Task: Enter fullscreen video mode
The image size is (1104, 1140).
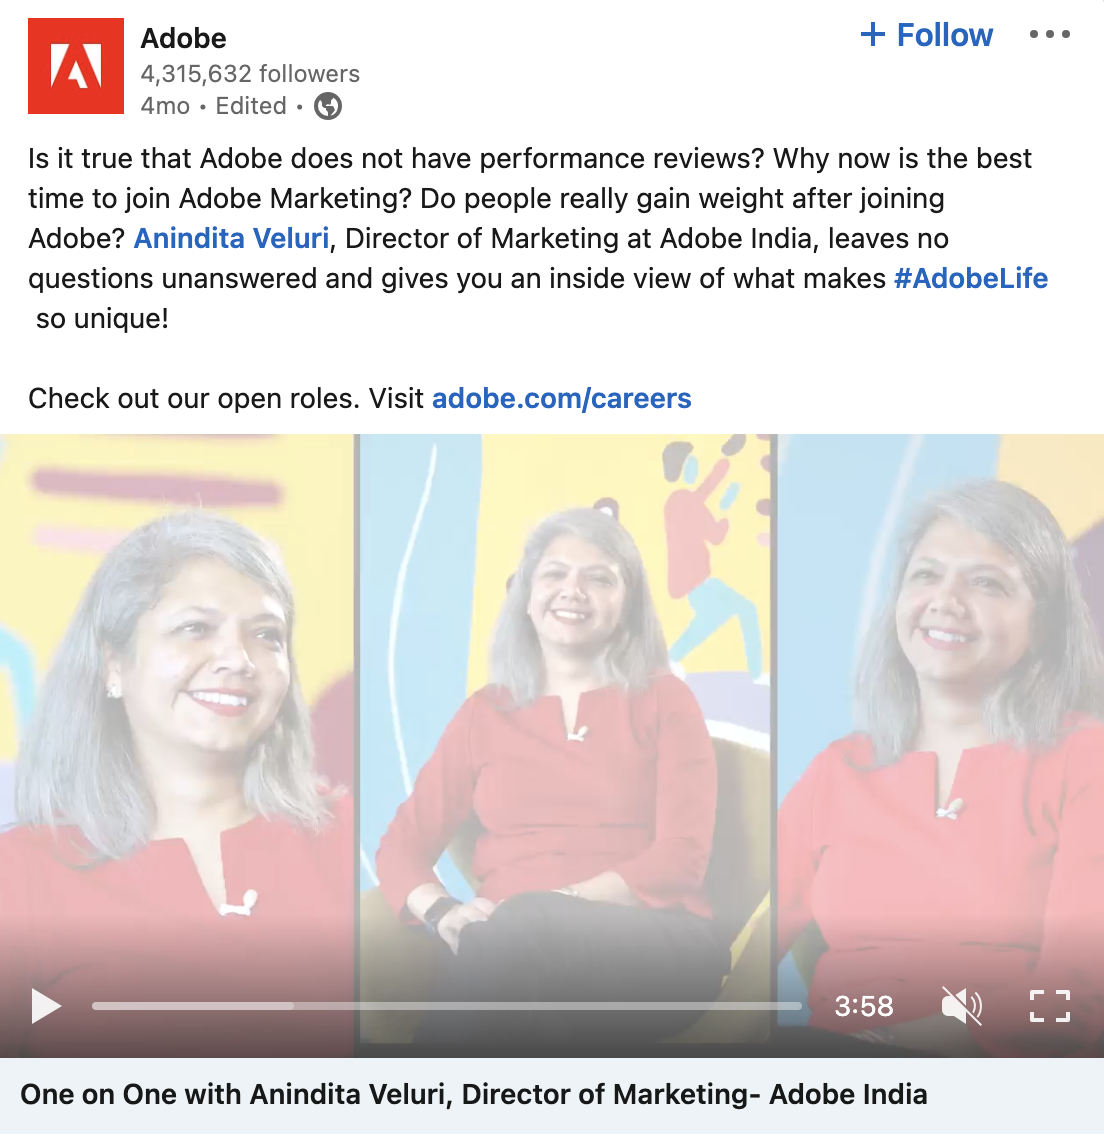Action: [1049, 1006]
